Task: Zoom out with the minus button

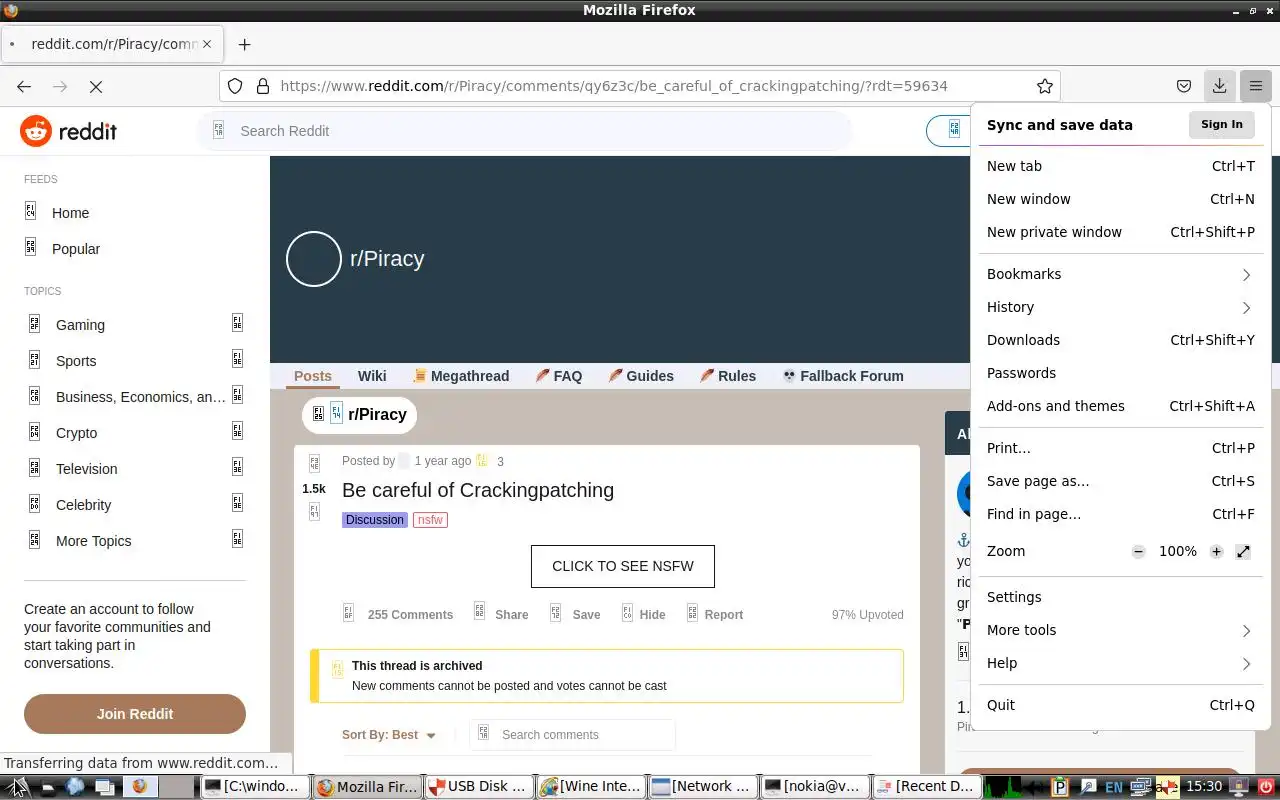Action: tap(1138, 552)
